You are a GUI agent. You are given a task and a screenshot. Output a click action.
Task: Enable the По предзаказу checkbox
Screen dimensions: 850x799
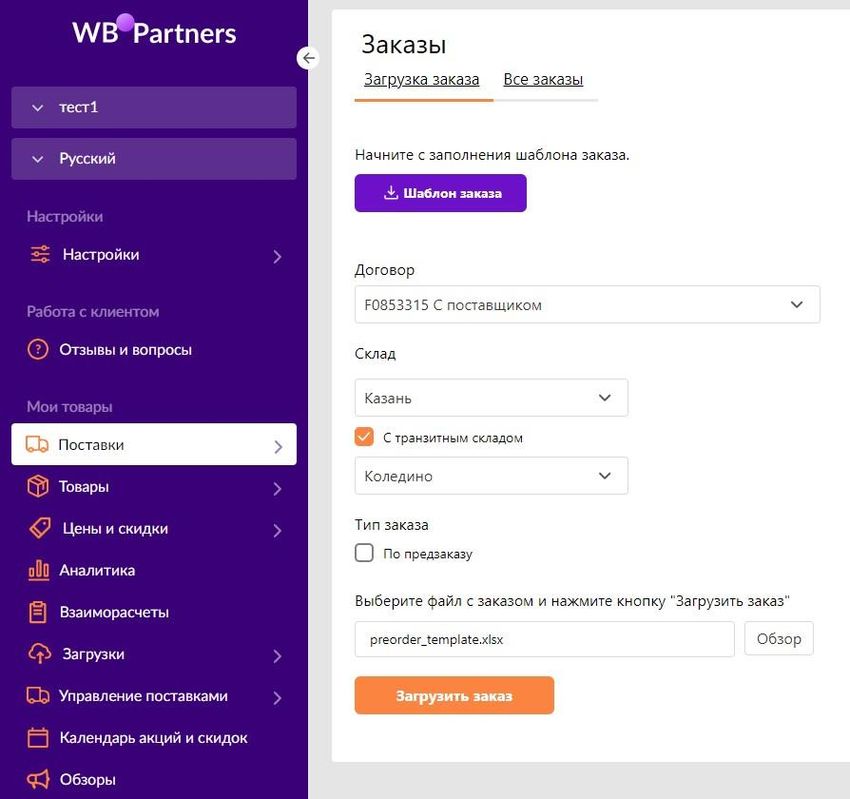[364, 553]
